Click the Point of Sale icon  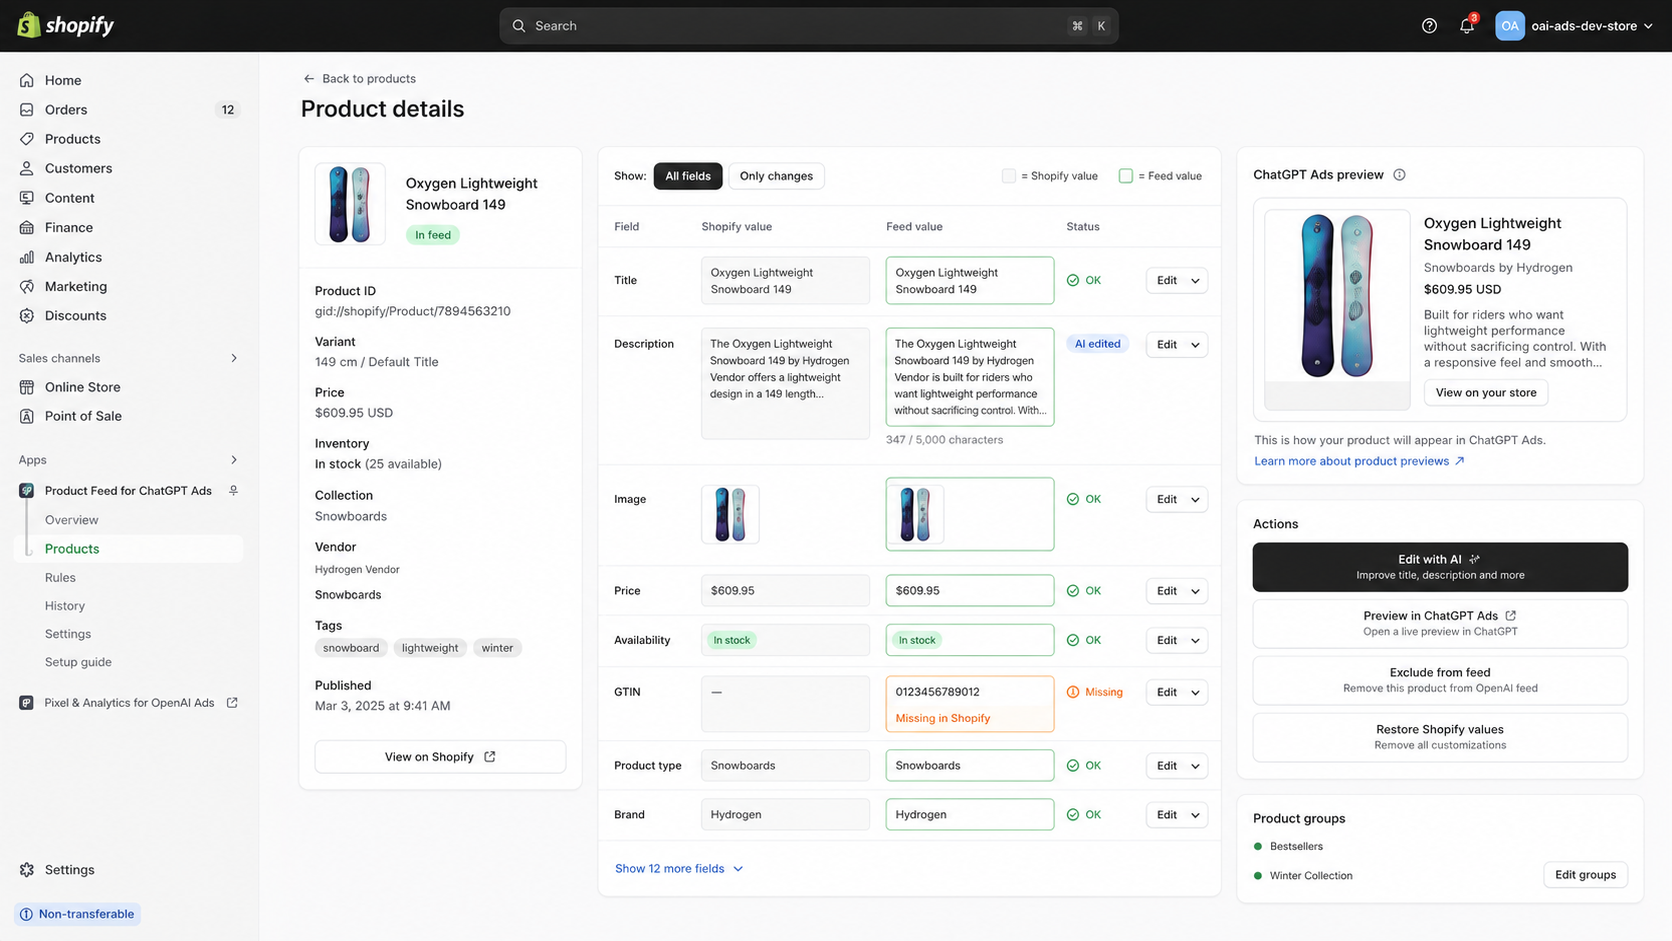pos(27,416)
